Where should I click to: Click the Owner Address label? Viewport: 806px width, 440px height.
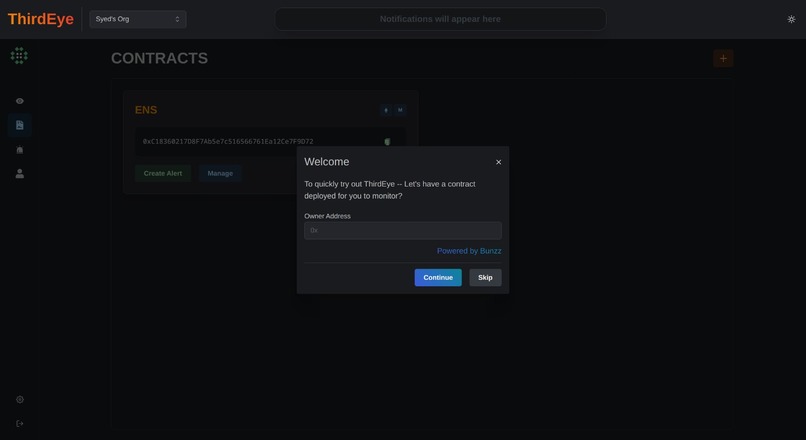[x=327, y=216]
